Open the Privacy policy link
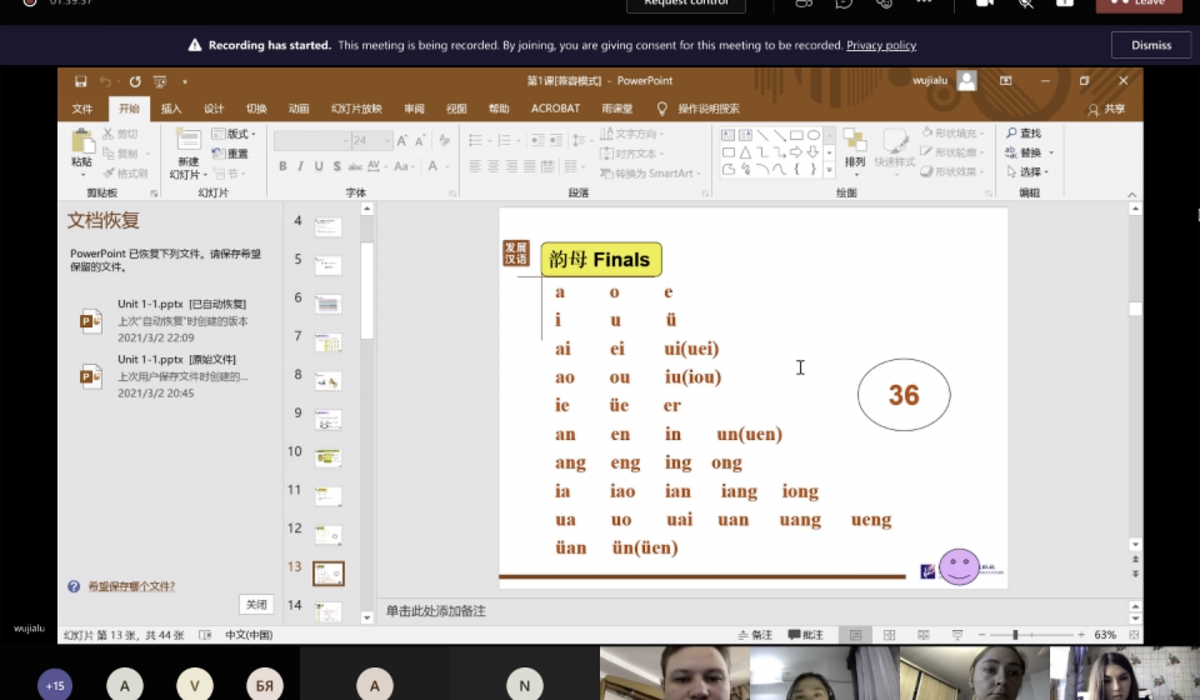This screenshot has width=1200, height=700. pyautogui.click(x=881, y=45)
